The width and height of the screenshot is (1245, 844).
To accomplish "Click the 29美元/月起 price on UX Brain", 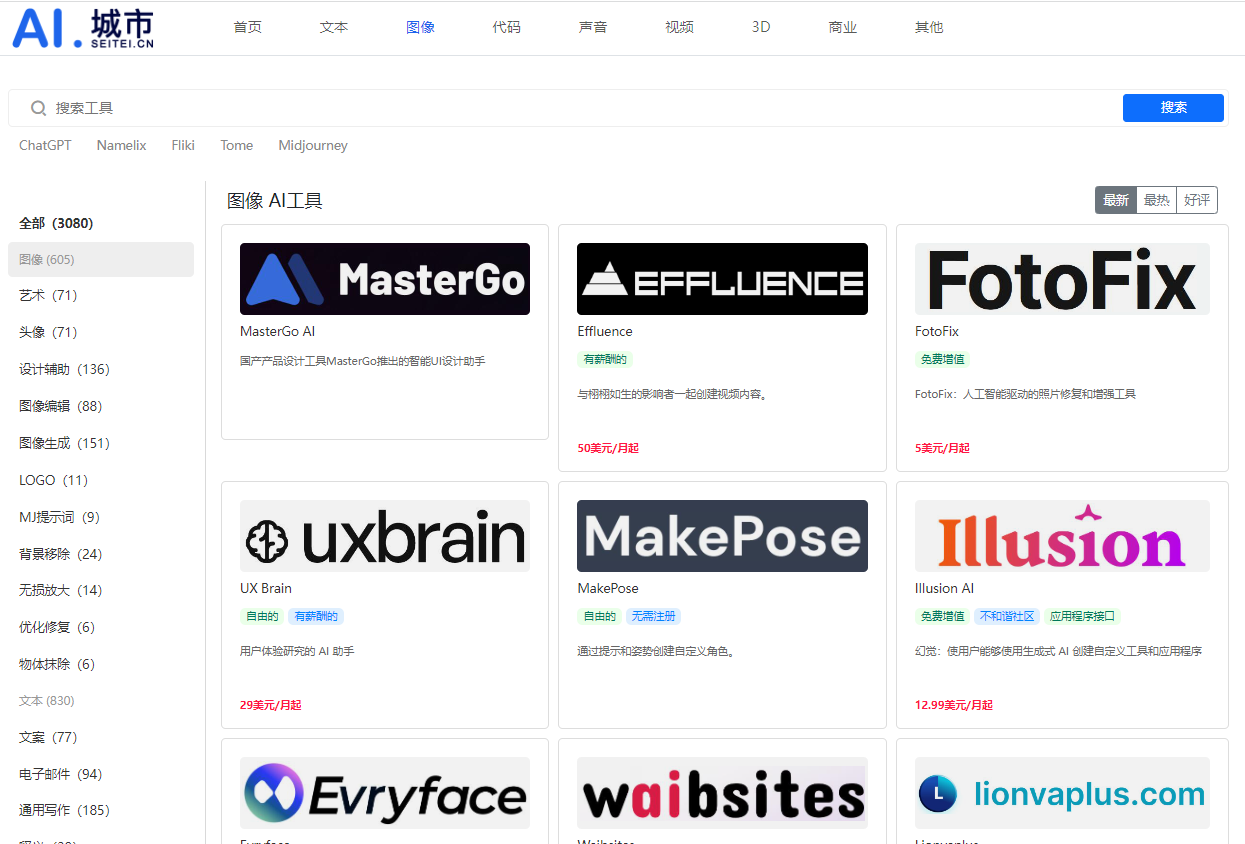I will [x=271, y=705].
